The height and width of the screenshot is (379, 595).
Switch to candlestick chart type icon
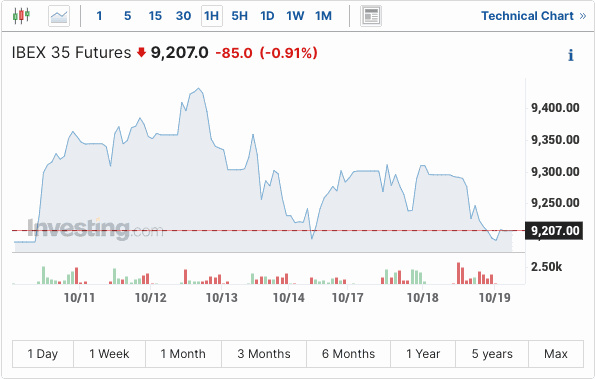pos(21,16)
